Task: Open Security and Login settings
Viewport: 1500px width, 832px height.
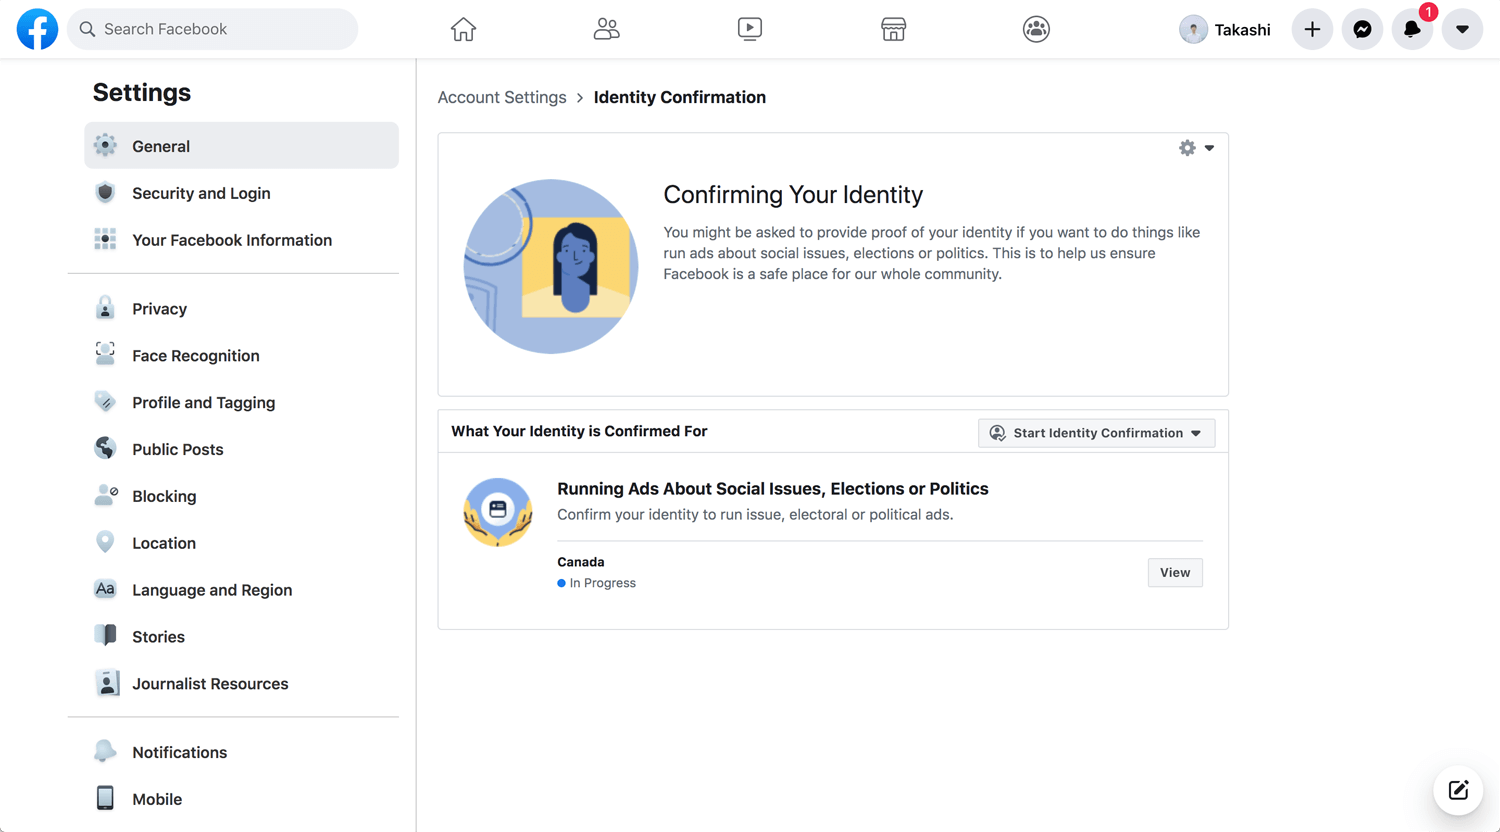Action: pyautogui.click(x=242, y=193)
